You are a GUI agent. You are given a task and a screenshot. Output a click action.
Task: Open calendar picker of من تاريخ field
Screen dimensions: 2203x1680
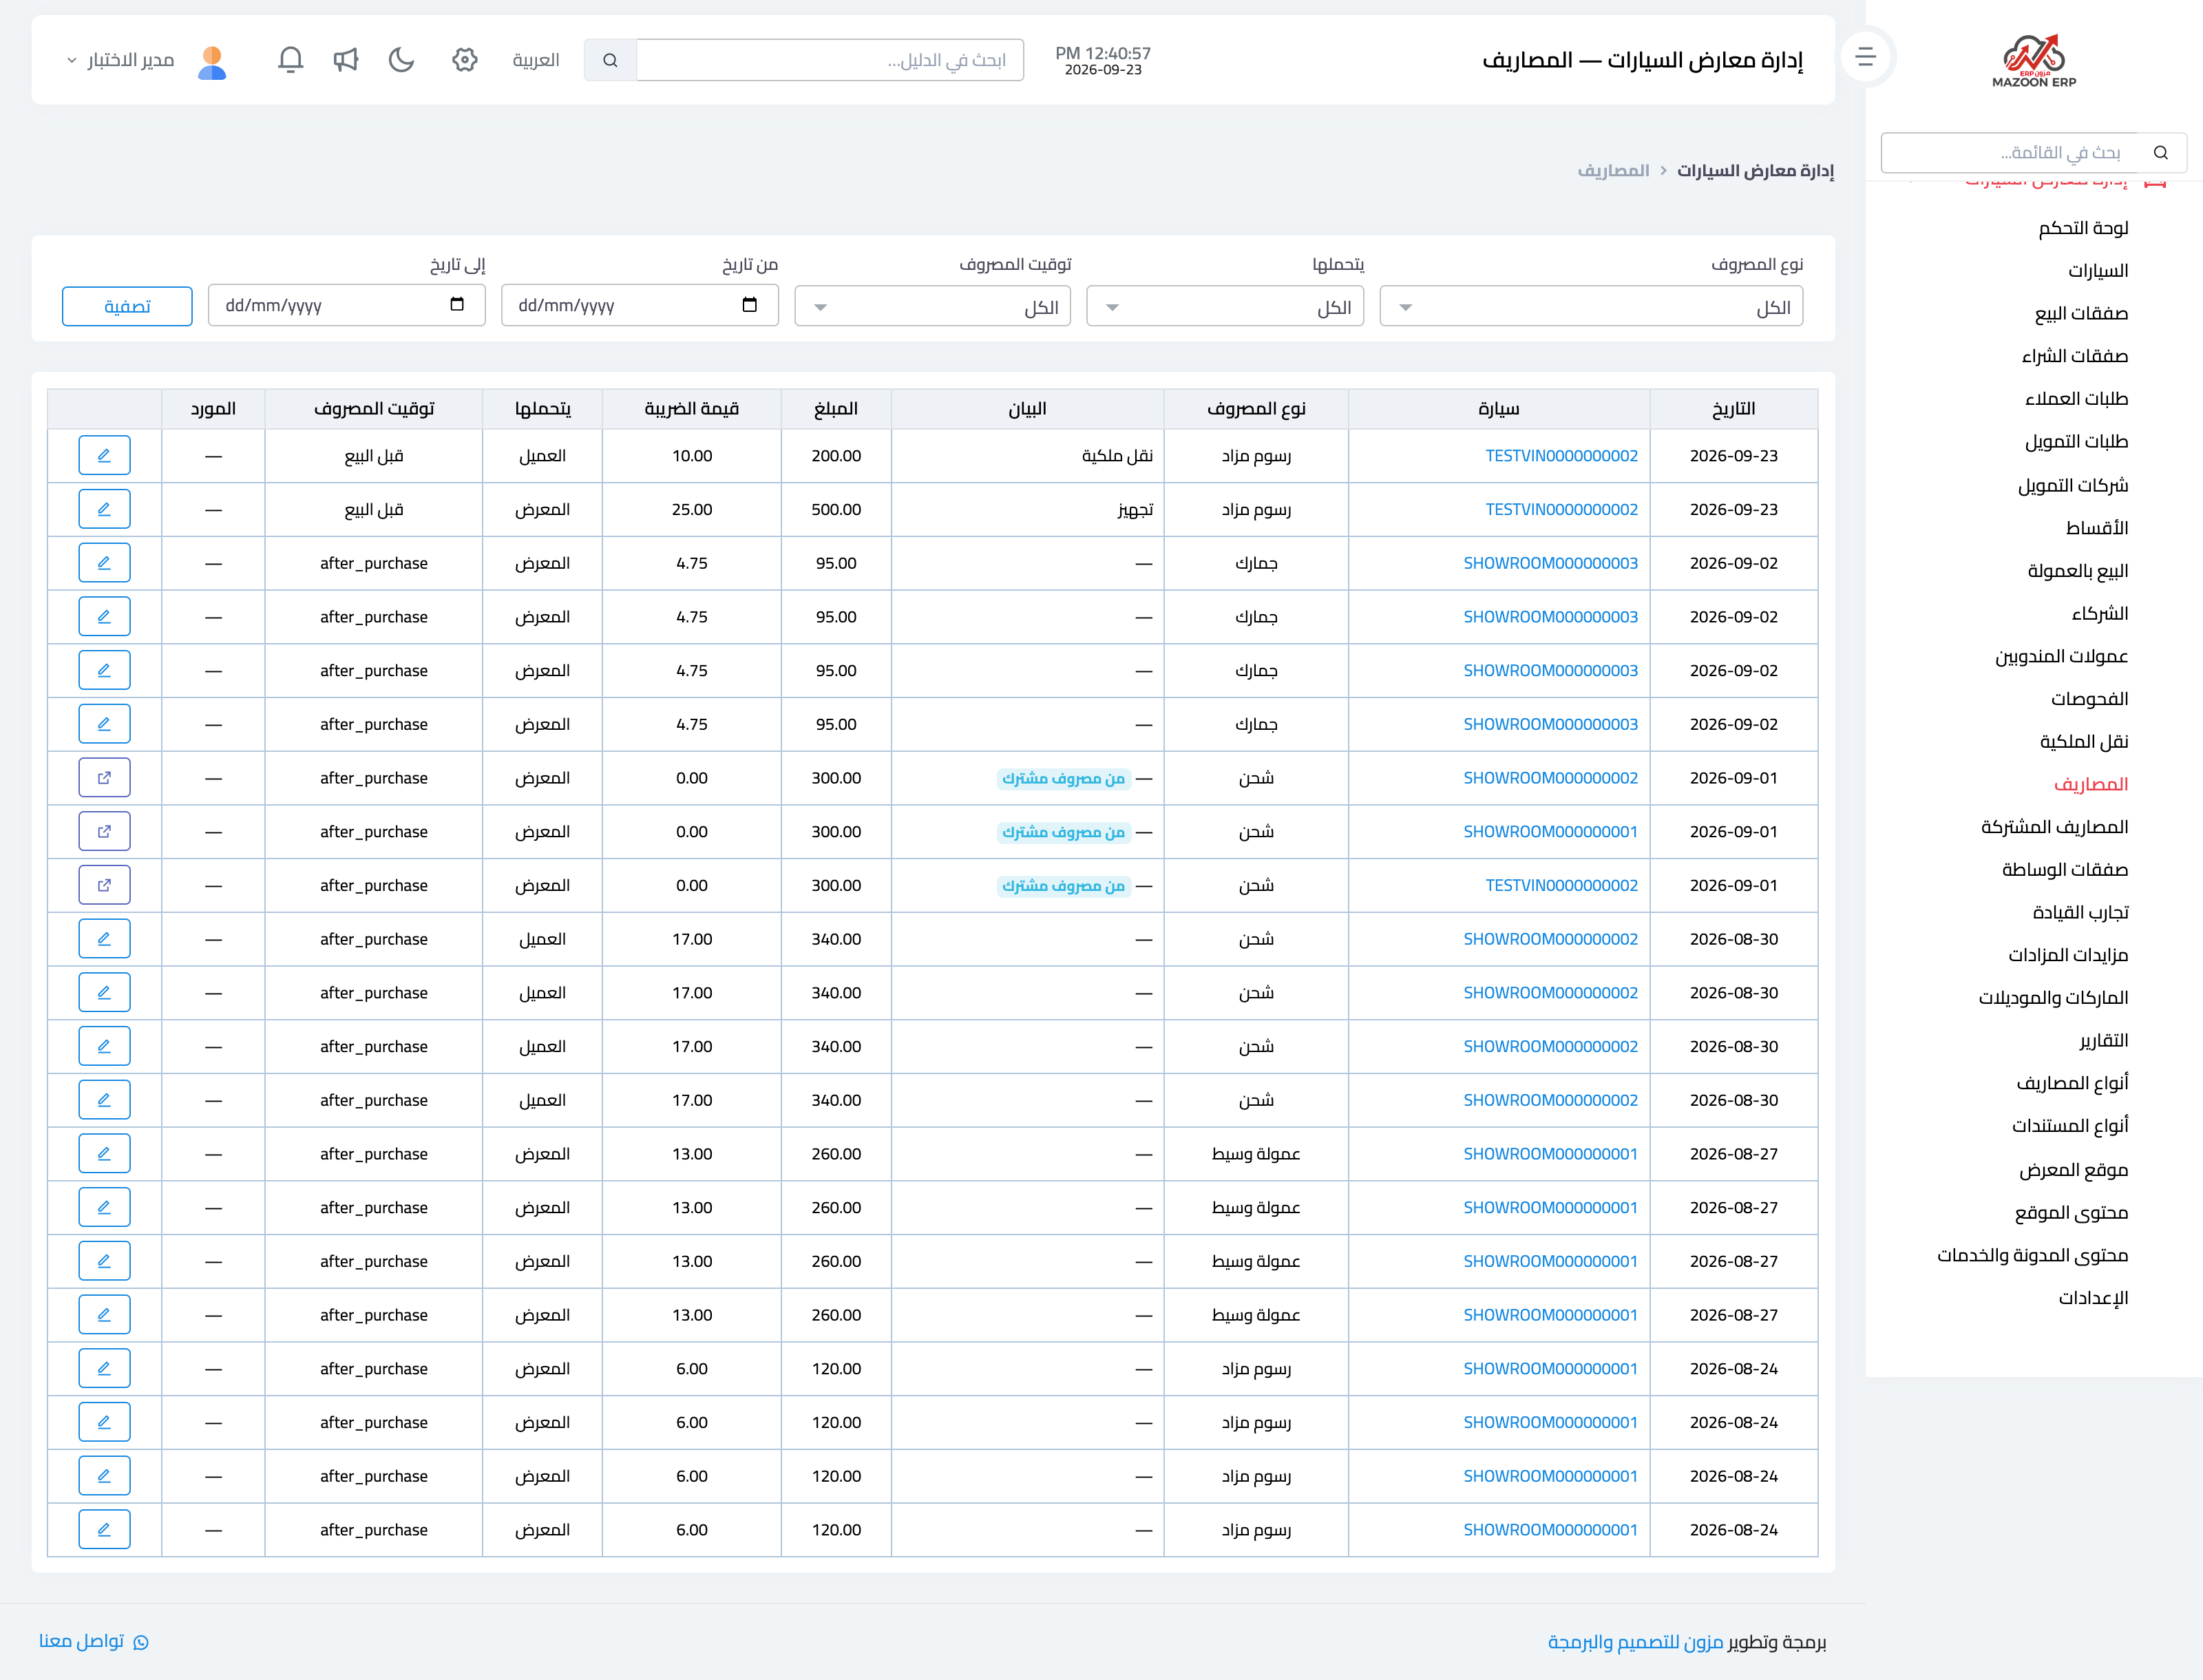click(750, 305)
